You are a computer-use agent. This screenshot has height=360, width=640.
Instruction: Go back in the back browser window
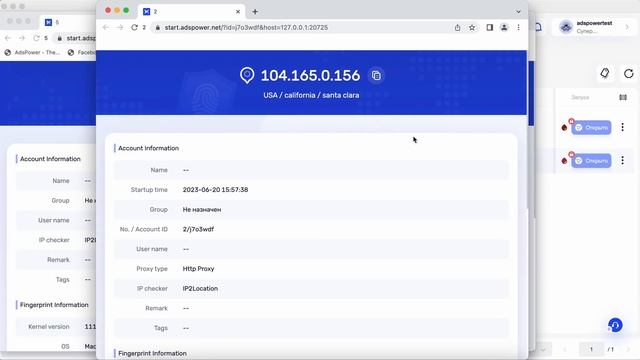(8, 38)
